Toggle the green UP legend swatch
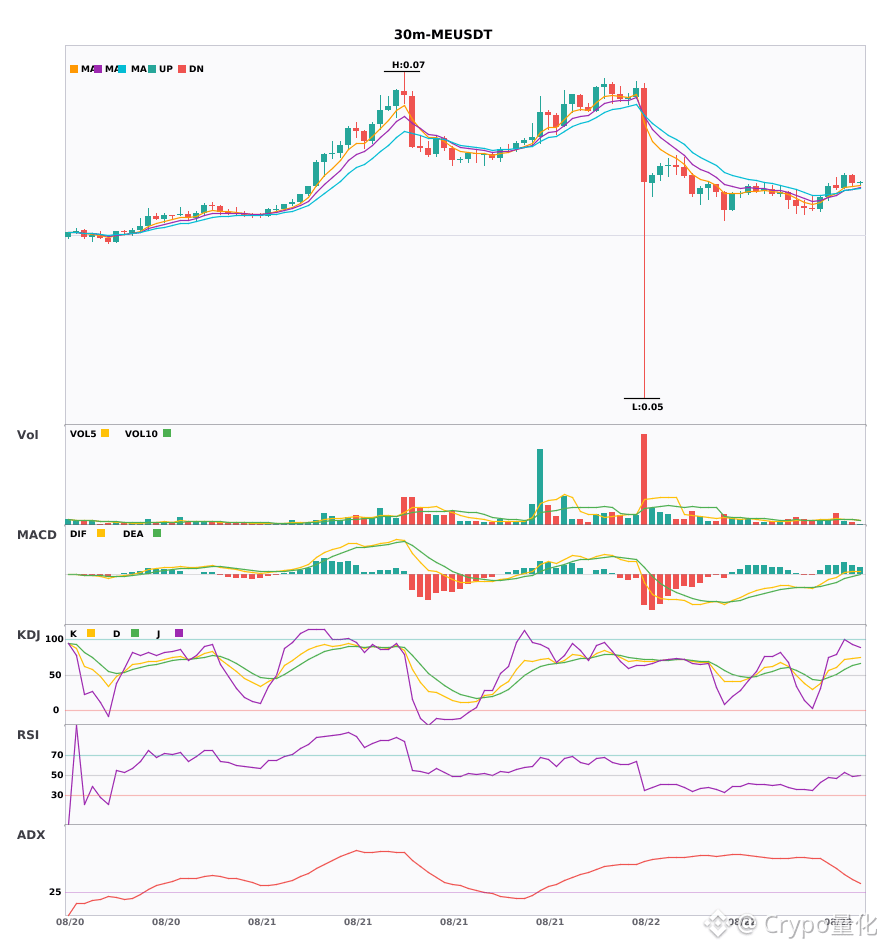The width and height of the screenshot is (885, 950). pos(152,69)
